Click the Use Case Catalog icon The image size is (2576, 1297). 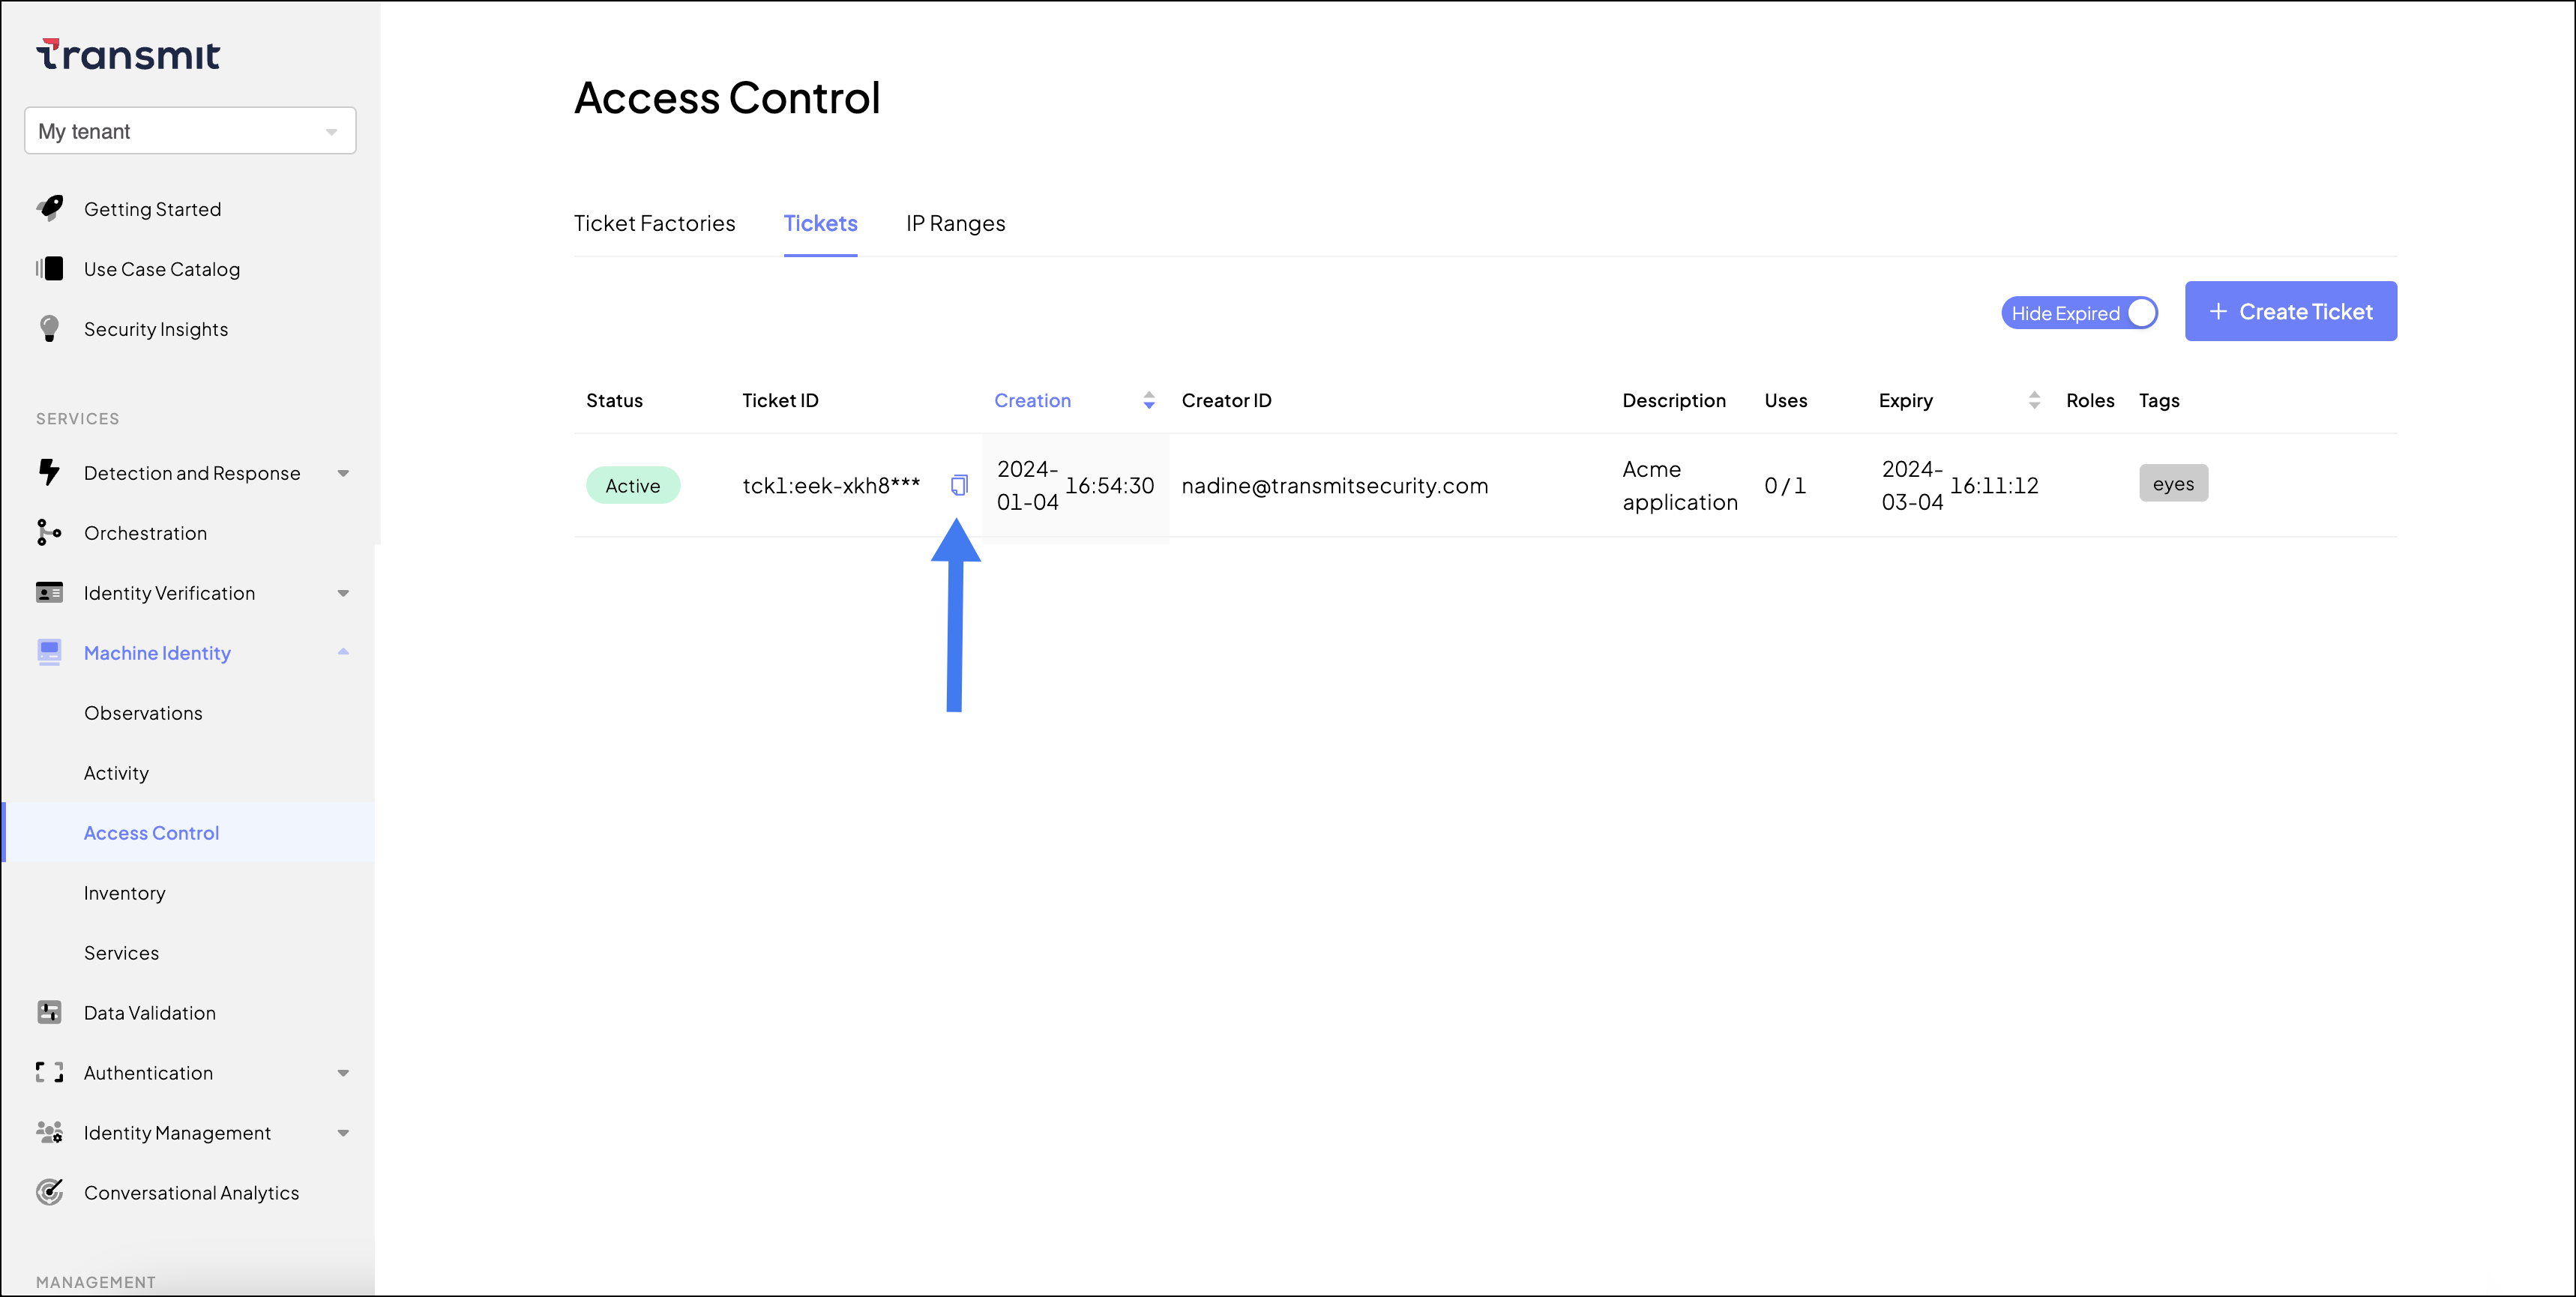[x=49, y=268]
